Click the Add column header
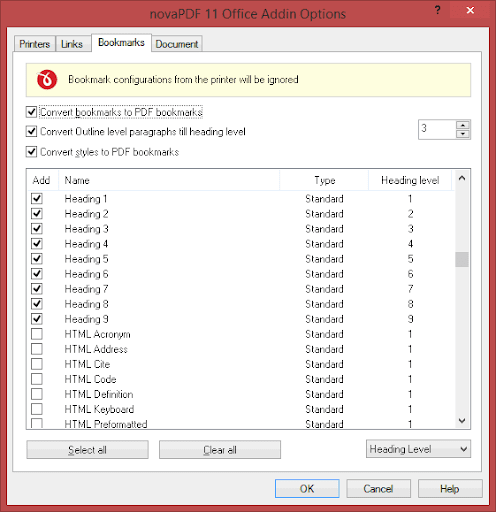Screen dimensions: 496x512 [x=42, y=180]
